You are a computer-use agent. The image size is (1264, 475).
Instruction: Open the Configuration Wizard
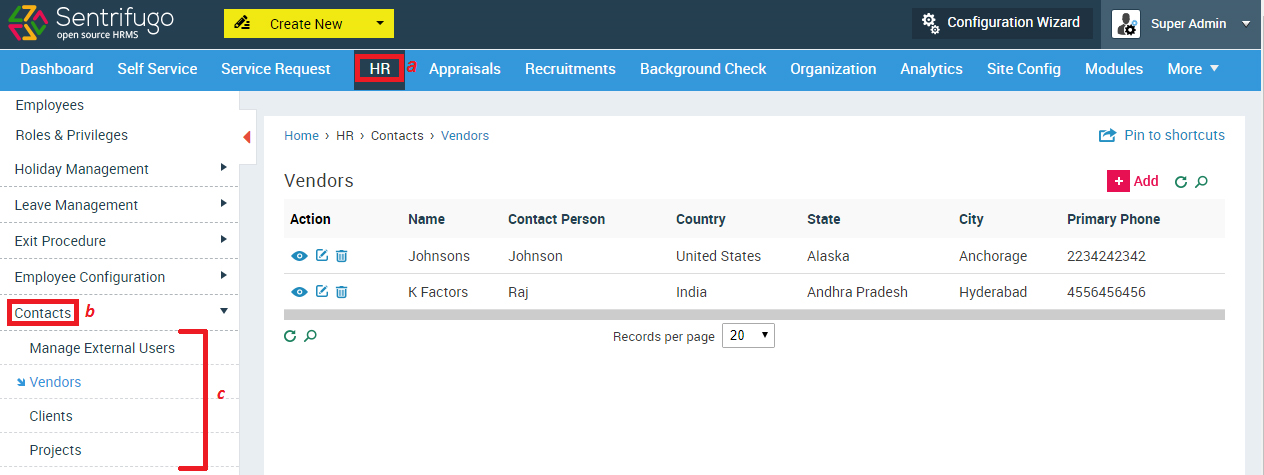click(x=1002, y=22)
